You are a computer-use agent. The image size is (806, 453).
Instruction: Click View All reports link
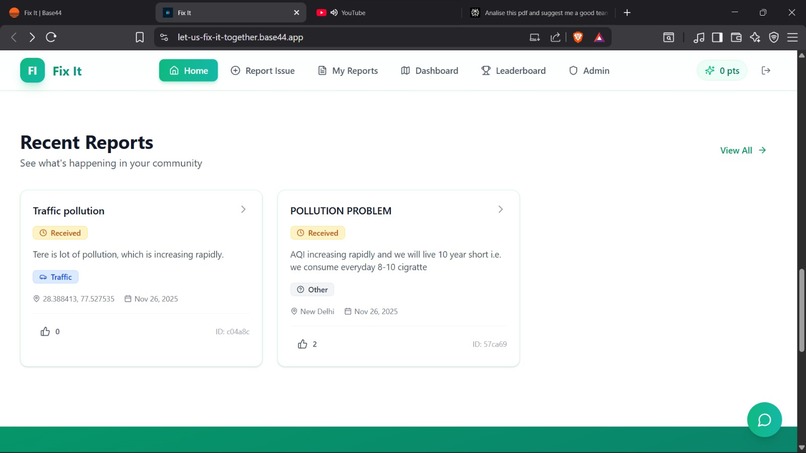pos(743,150)
